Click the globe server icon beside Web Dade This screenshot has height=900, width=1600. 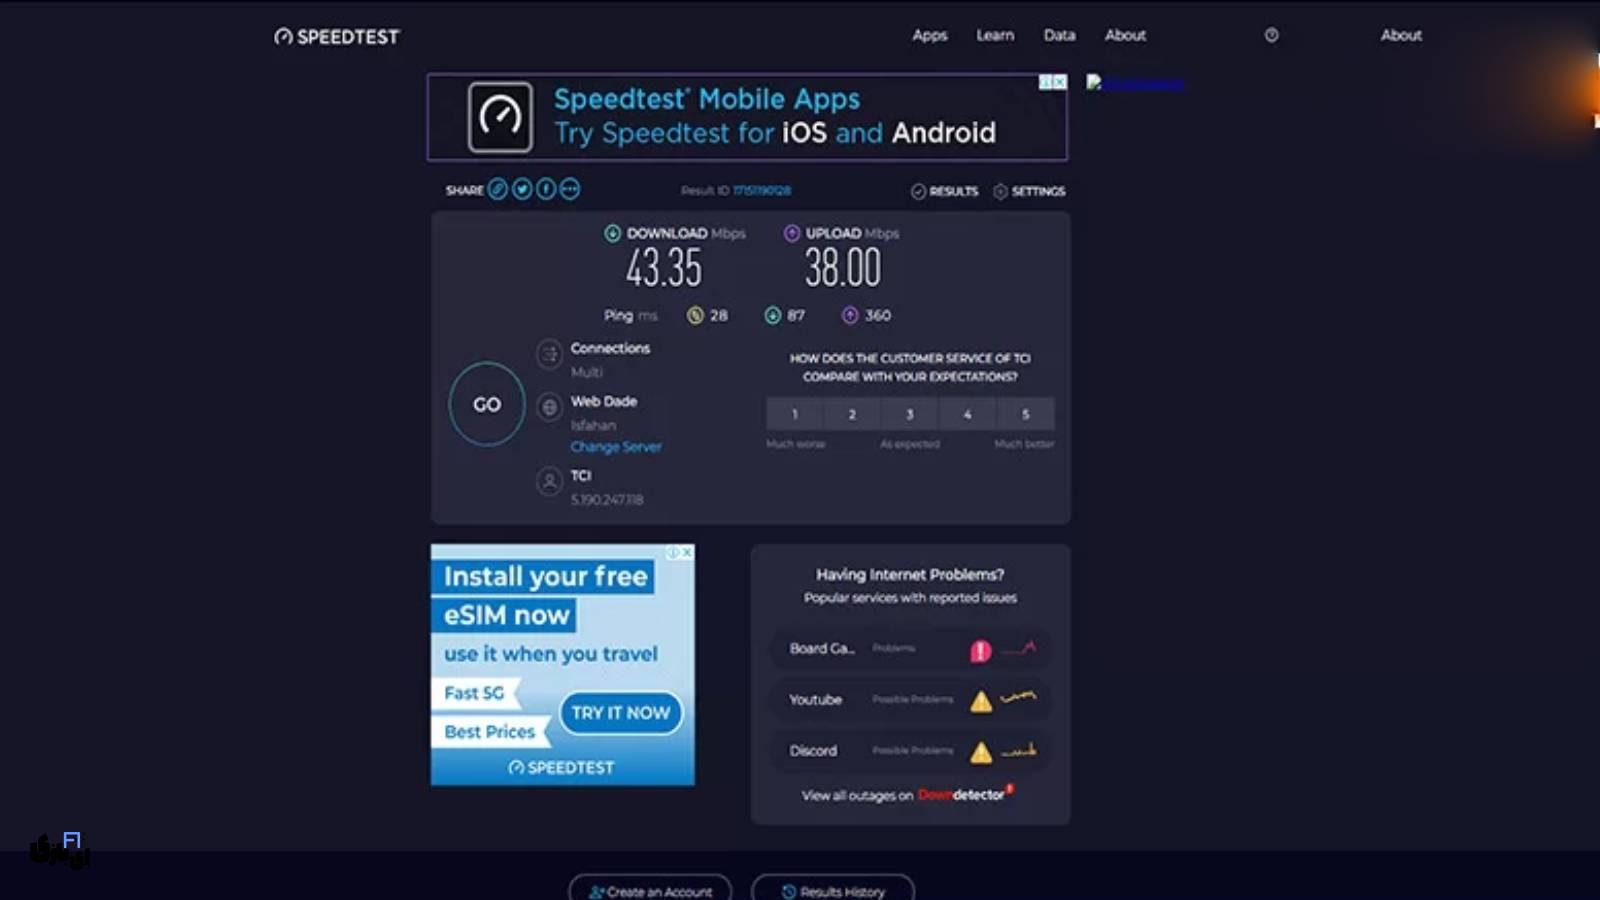point(549,407)
